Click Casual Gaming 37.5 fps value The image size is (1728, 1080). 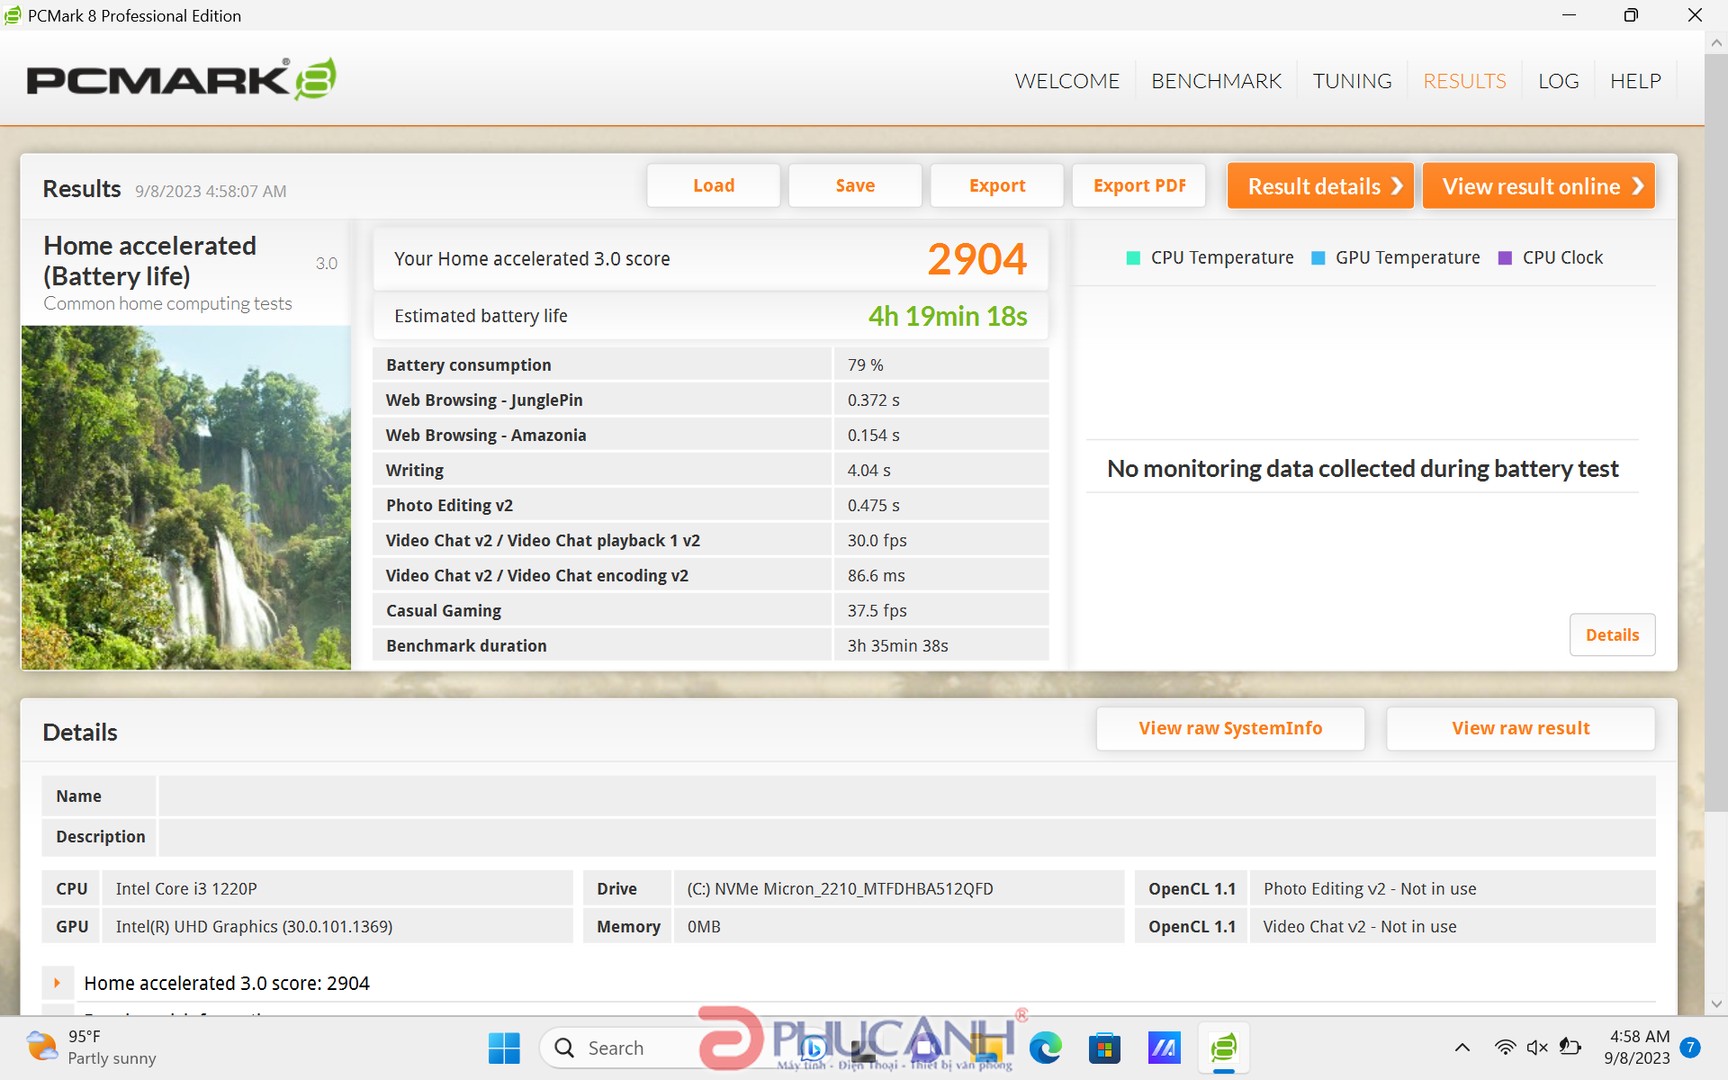[877, 610]
